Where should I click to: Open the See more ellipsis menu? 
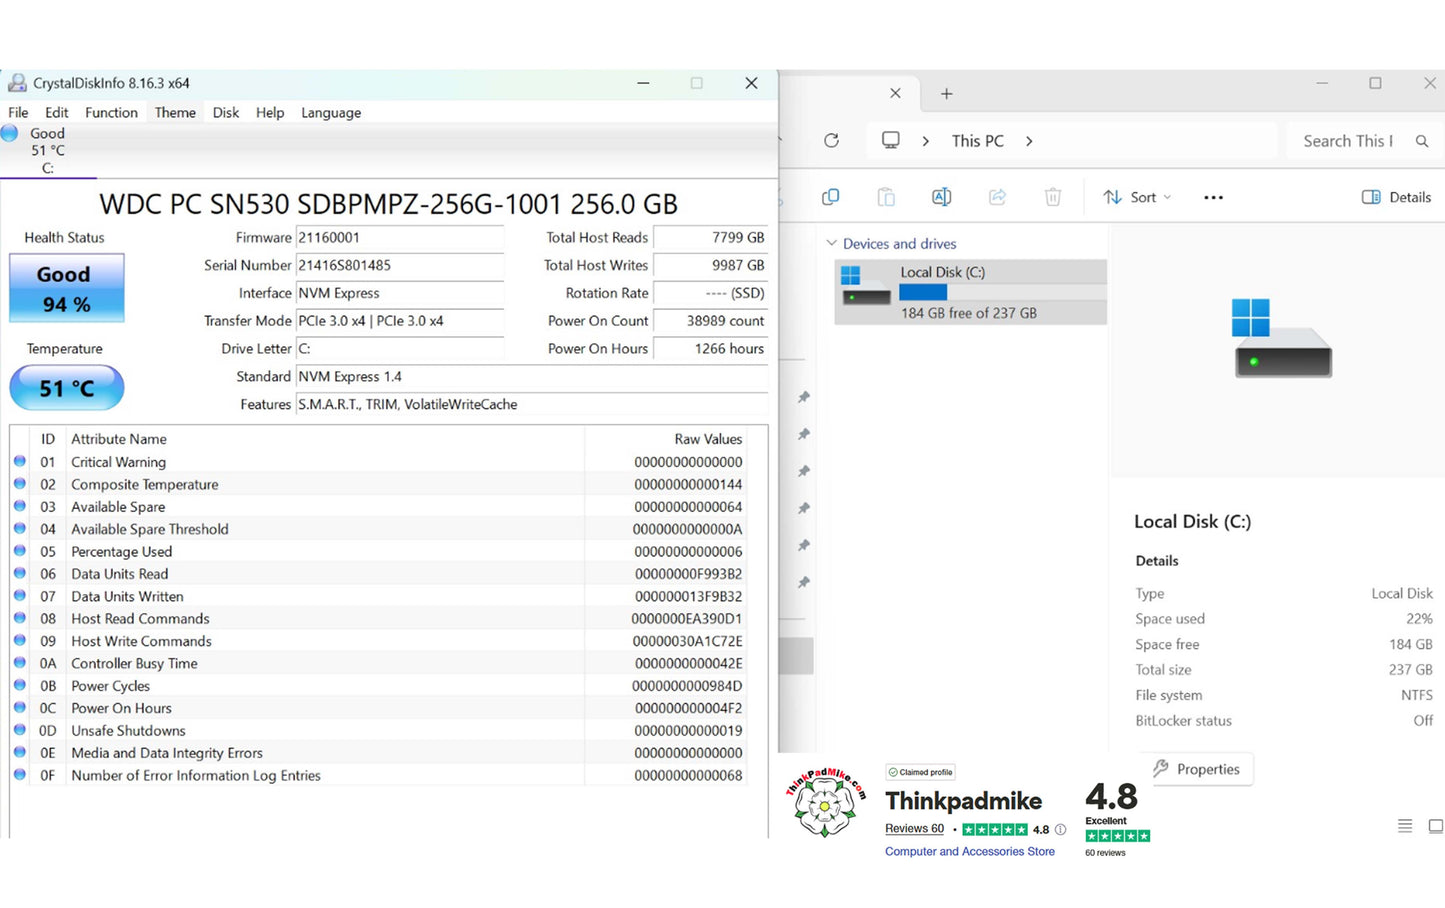(x=1213, y=197)
